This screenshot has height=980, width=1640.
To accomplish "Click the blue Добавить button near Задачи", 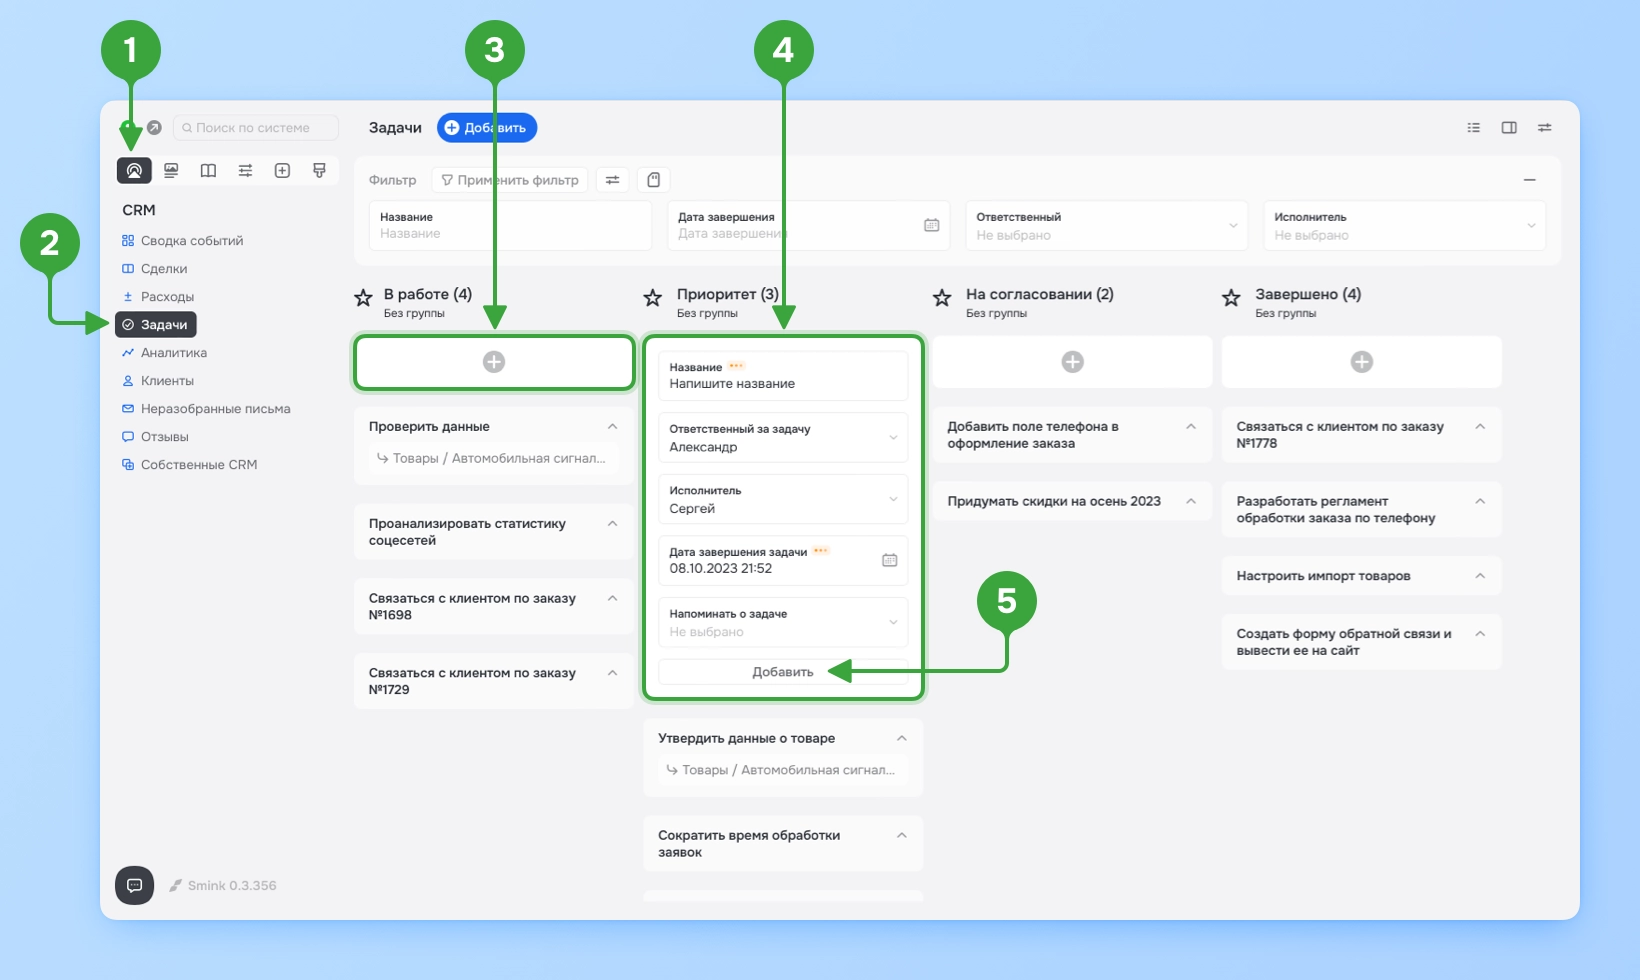I will [487, 128].
